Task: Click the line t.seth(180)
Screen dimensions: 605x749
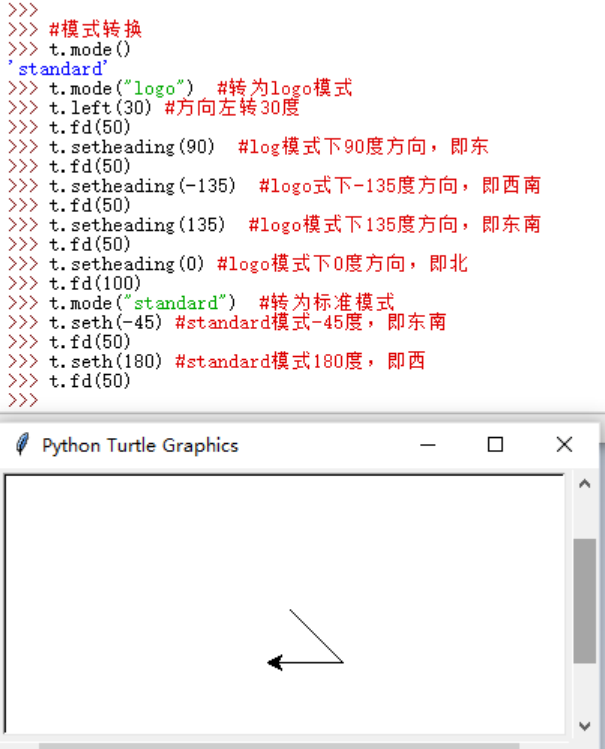Action: coord(106,362)
